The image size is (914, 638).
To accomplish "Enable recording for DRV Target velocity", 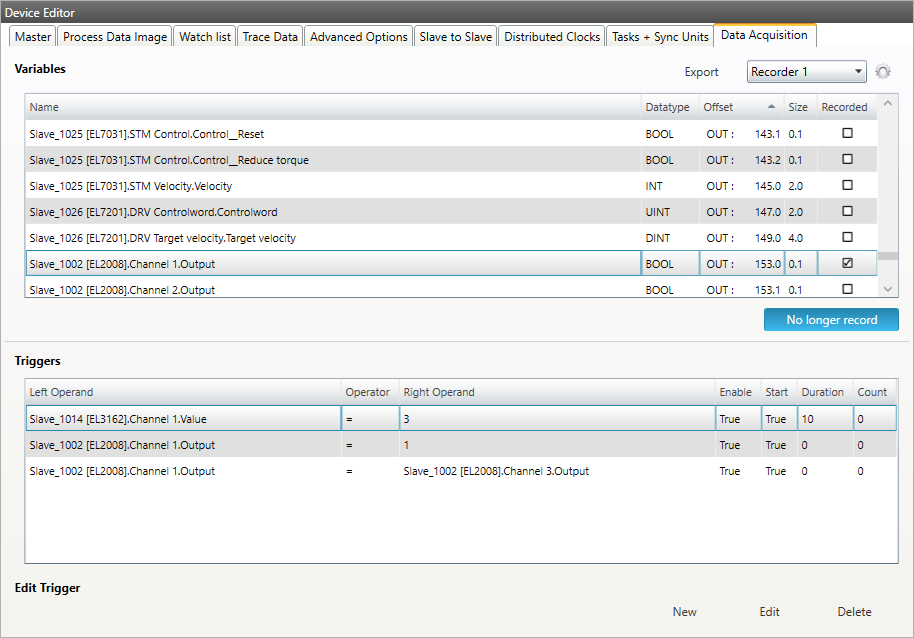I will click(x=847, y=238).
